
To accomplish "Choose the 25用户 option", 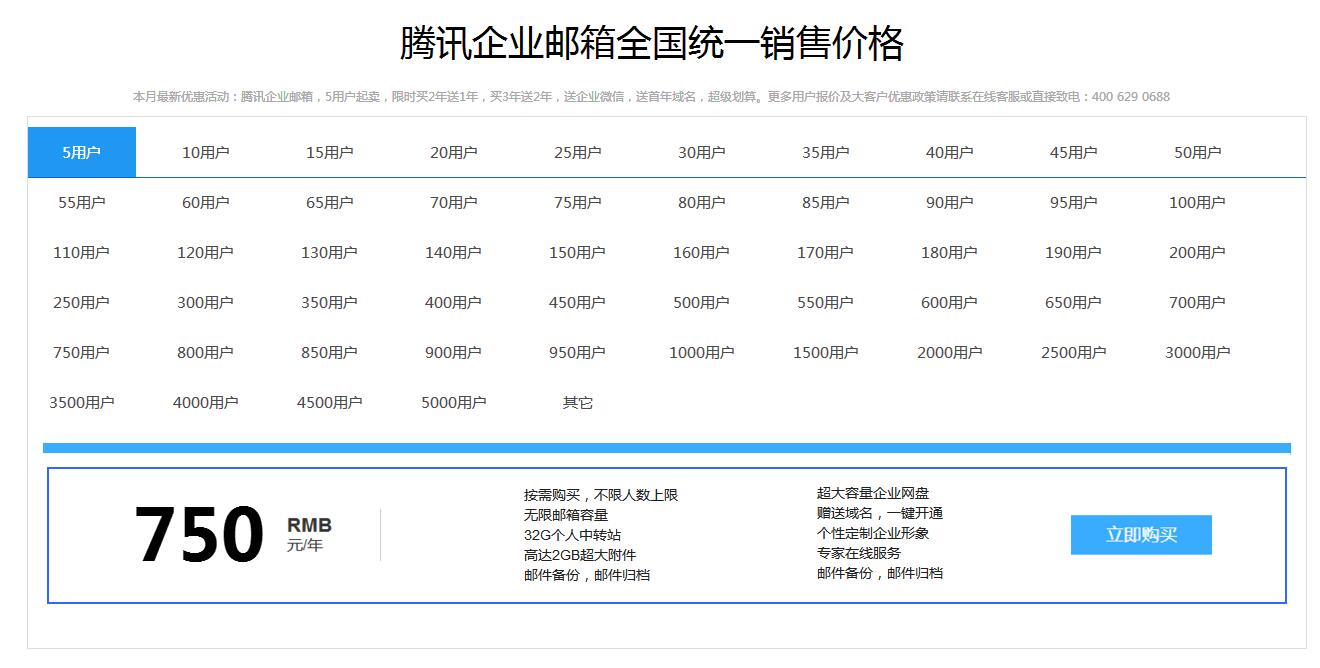I will [577, 152].
